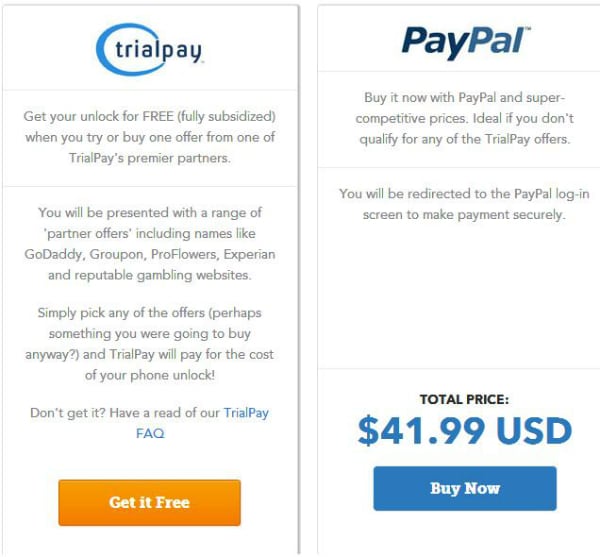600x557 pixels.
Task: Click 'of your phone unlock!' line
Action: [150, 375]
